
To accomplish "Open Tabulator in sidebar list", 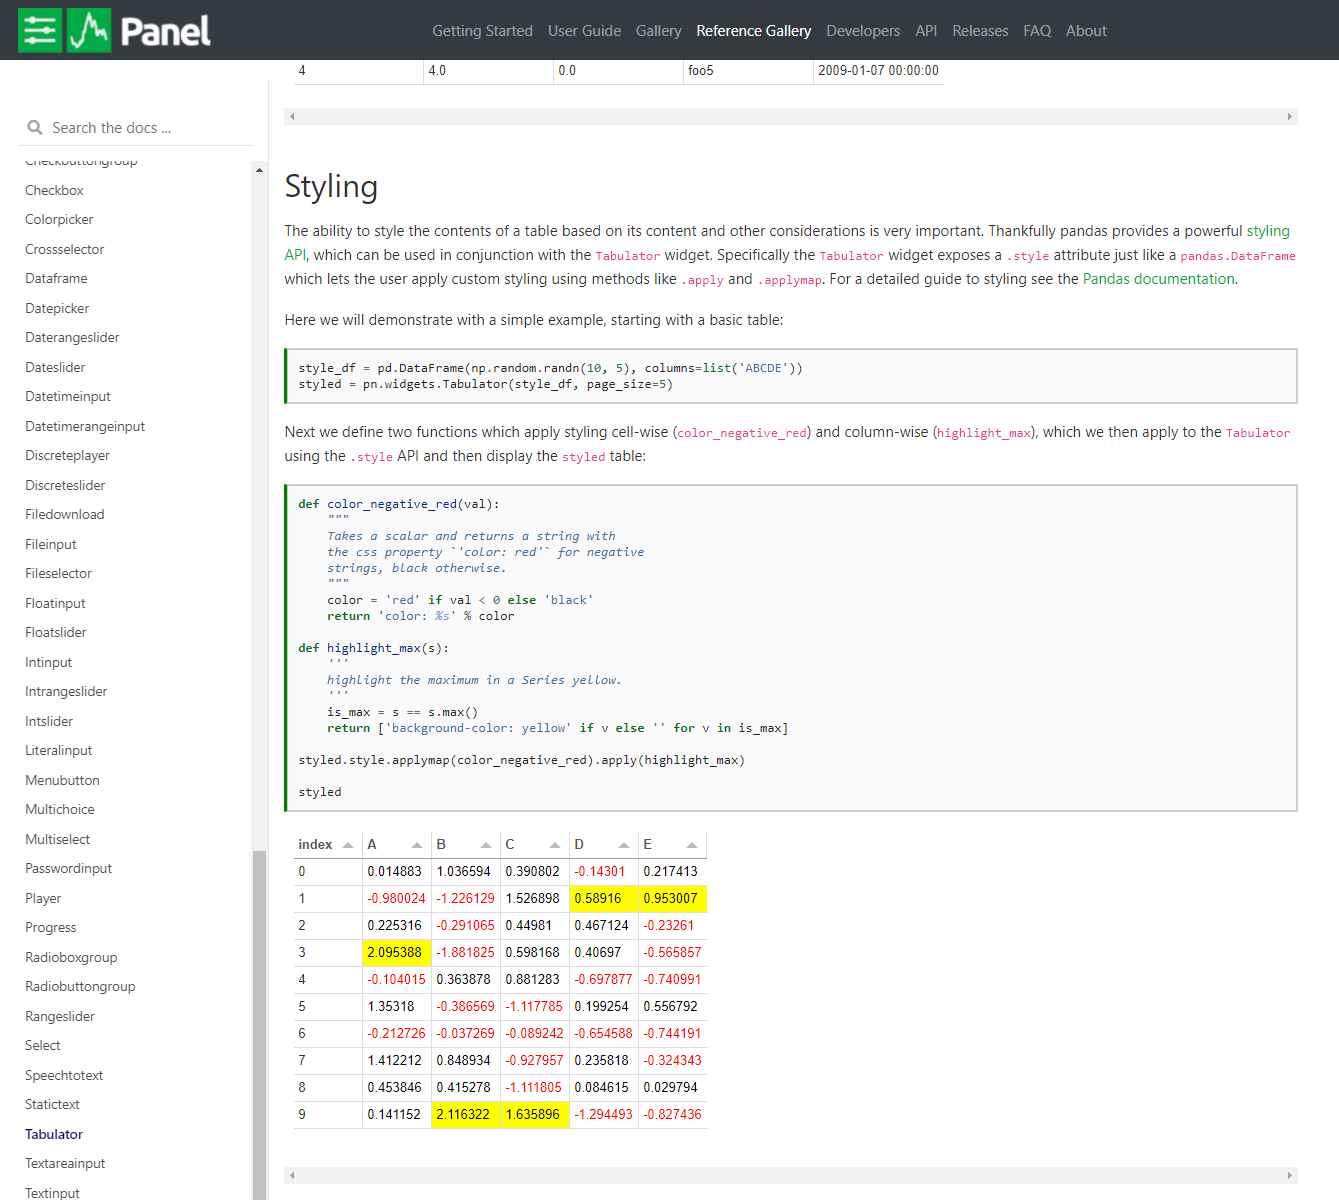I will 54,1134.
